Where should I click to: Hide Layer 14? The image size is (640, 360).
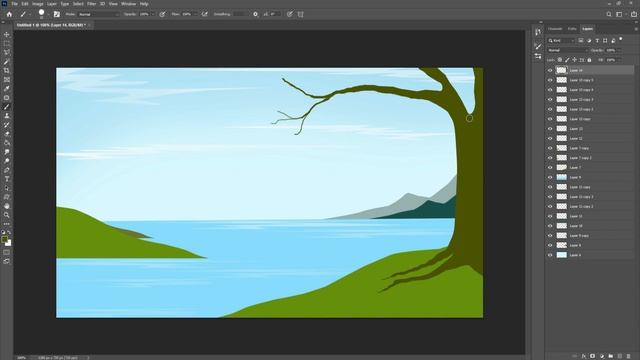[550, 71]
